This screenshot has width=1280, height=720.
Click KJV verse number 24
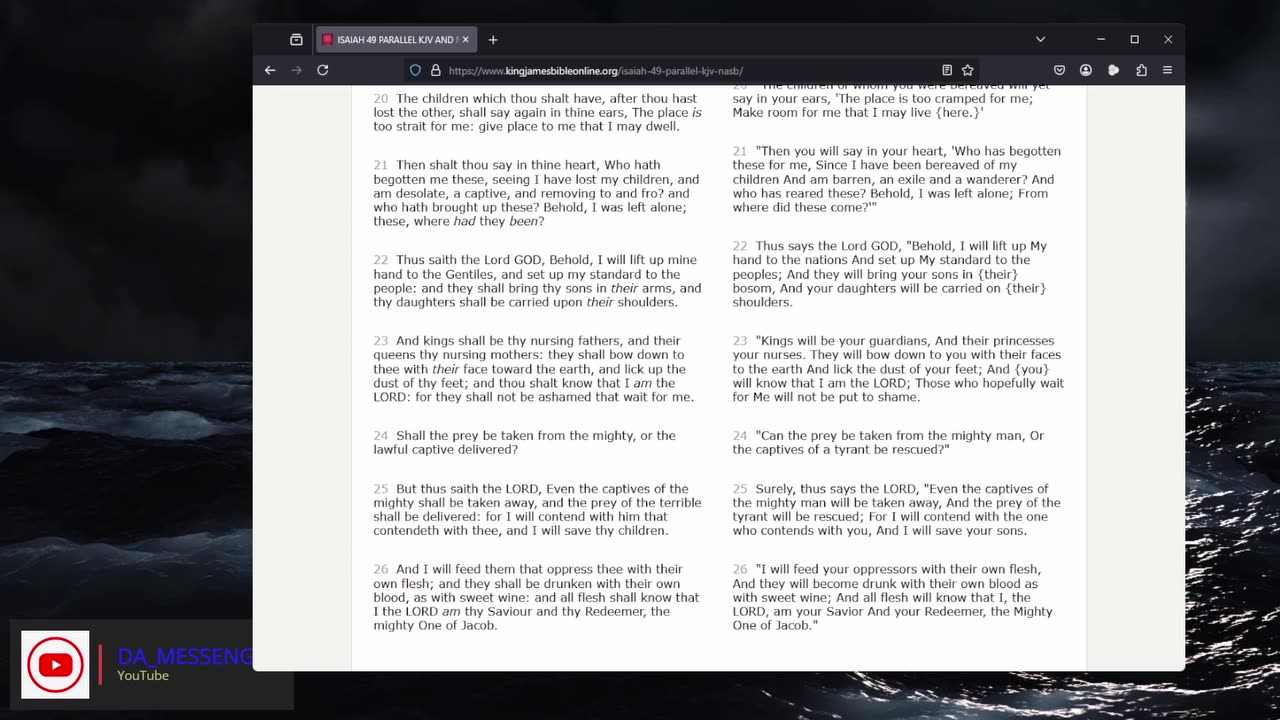tap(381, 436)
